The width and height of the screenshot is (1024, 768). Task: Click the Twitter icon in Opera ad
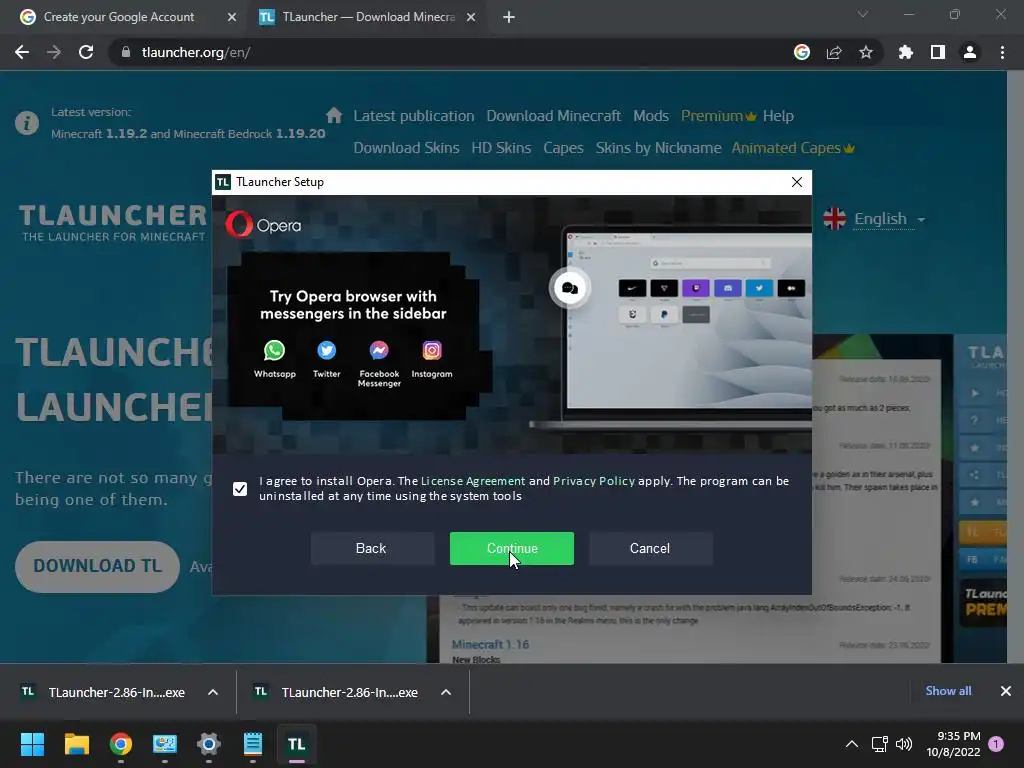tap(327, 351)
